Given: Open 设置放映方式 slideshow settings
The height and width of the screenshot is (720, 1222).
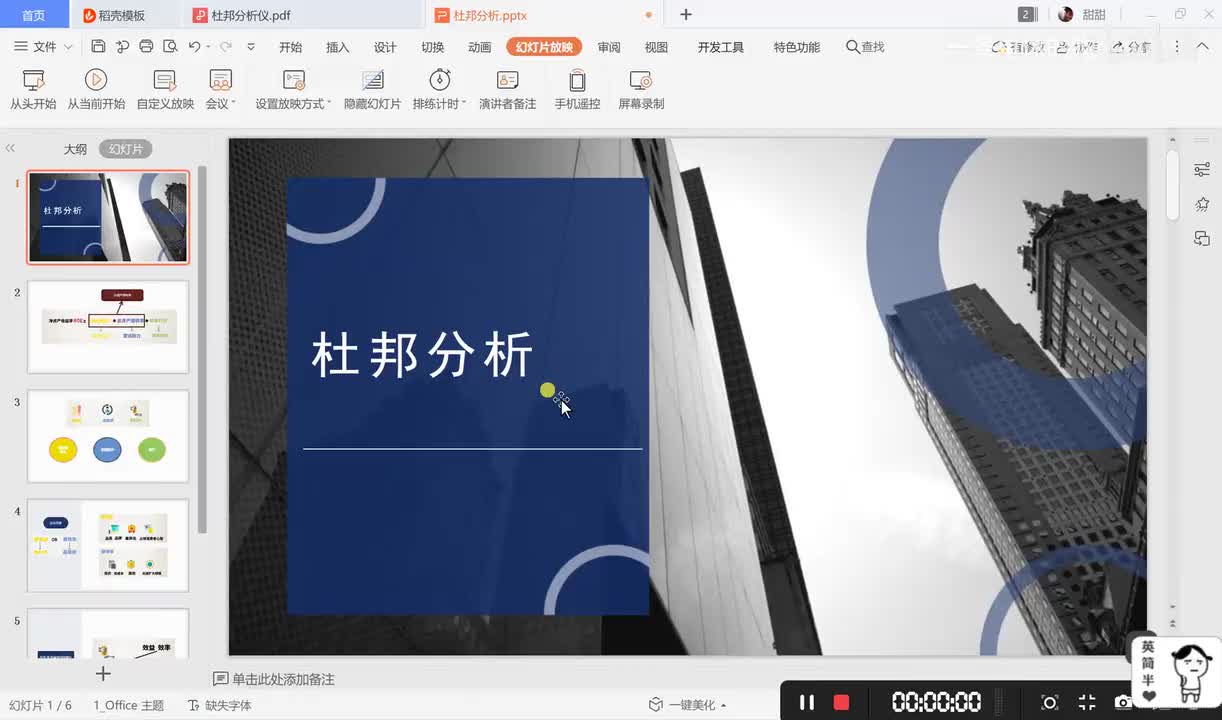Looking at the screenshot, I should tap(293, 89).
